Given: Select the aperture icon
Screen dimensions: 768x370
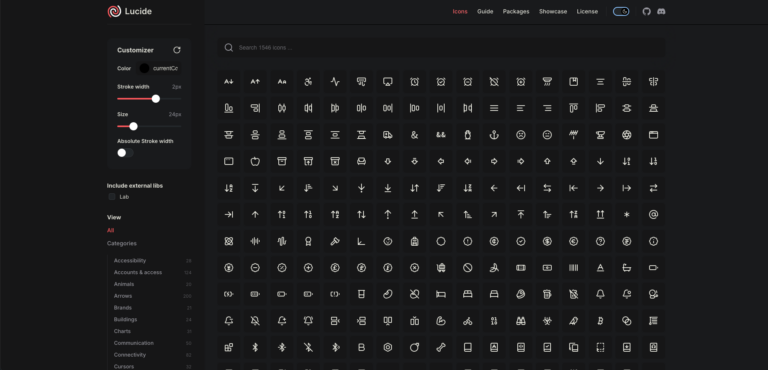Looking at the screenshot, I should (x=626, y=135).
